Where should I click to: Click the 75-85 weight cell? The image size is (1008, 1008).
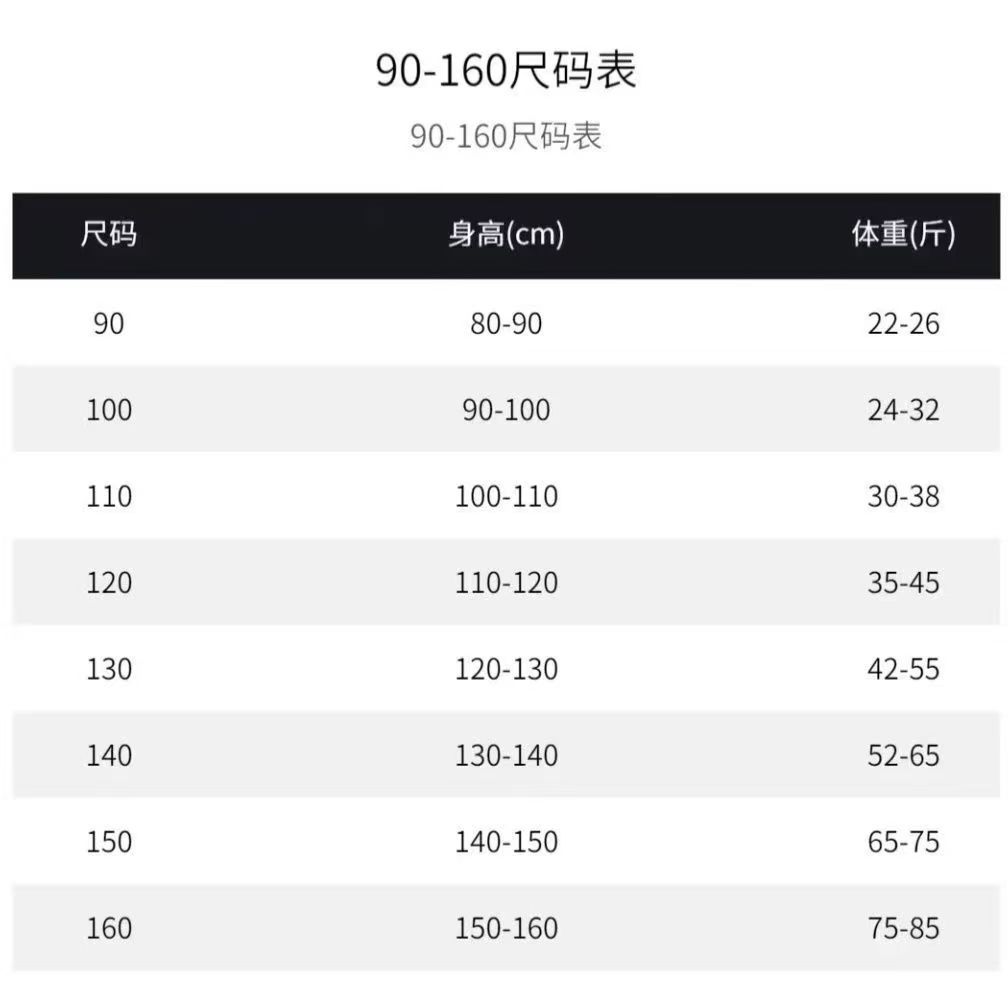pos(904,928)
